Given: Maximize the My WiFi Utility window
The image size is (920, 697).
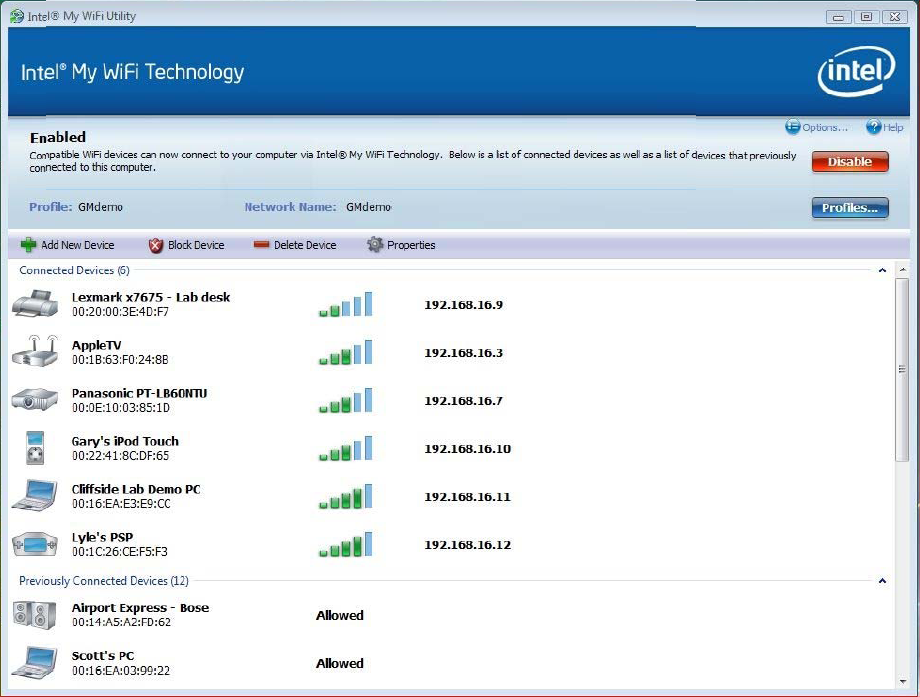Looking at the screenshot, I should pos(866,16).
